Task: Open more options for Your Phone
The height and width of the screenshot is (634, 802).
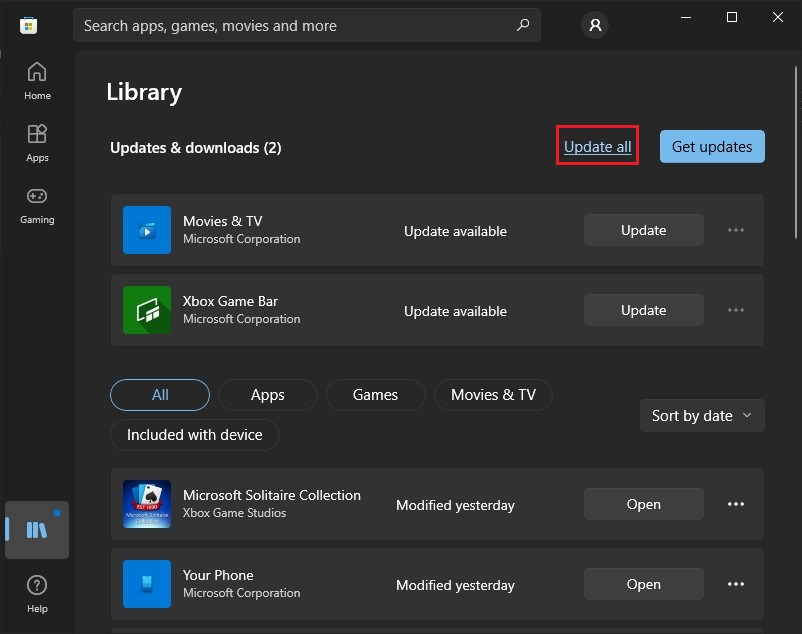Action: [x=736, y=584]
